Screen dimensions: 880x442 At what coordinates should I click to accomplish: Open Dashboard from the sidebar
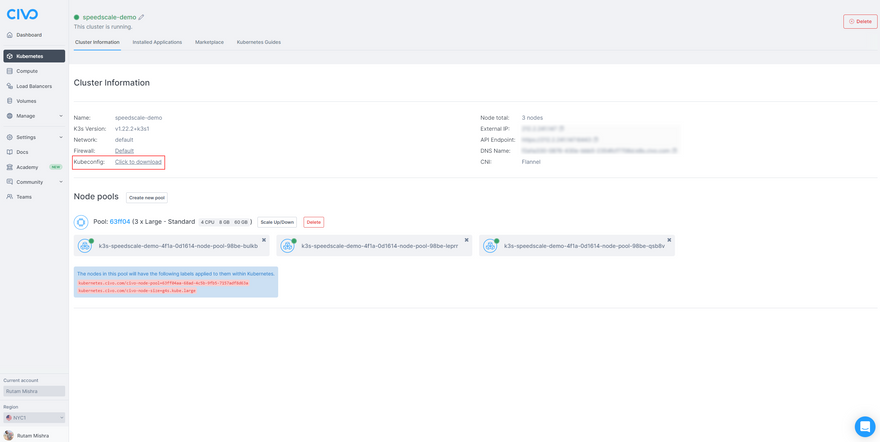click(28, 35)
